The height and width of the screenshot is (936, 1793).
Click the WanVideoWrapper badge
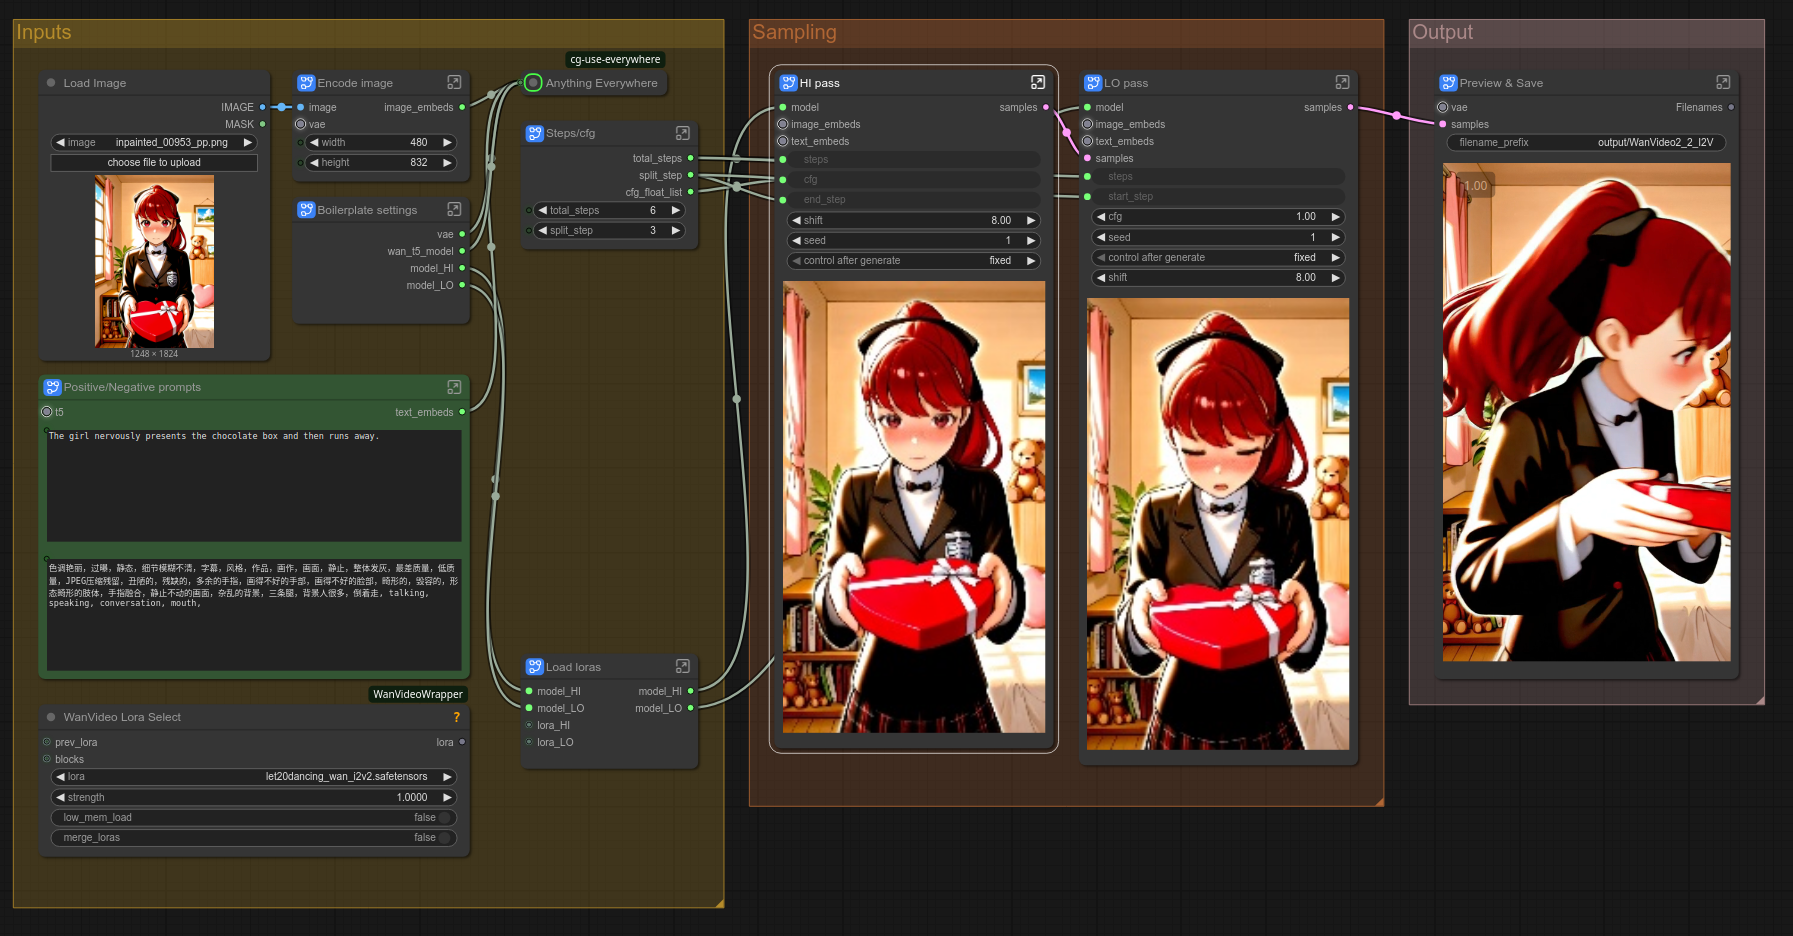click(418, 694)
